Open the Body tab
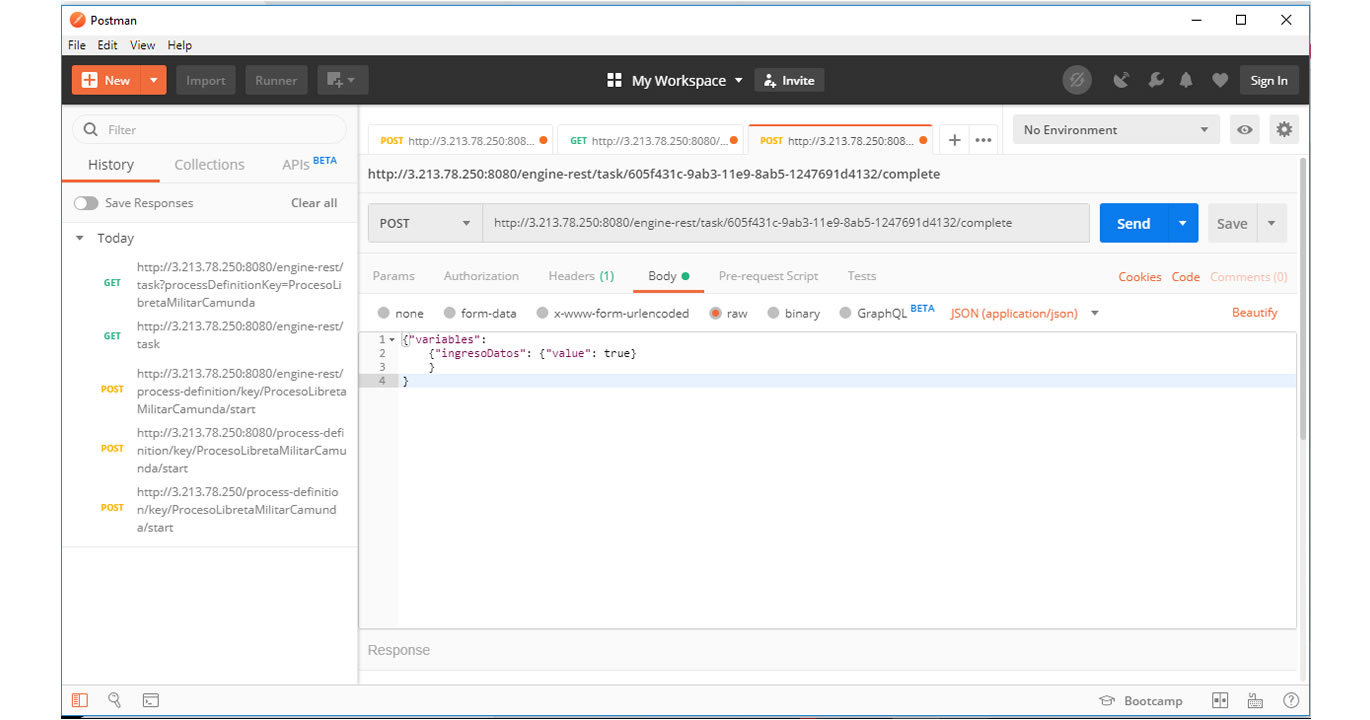 tap(668, 276)
